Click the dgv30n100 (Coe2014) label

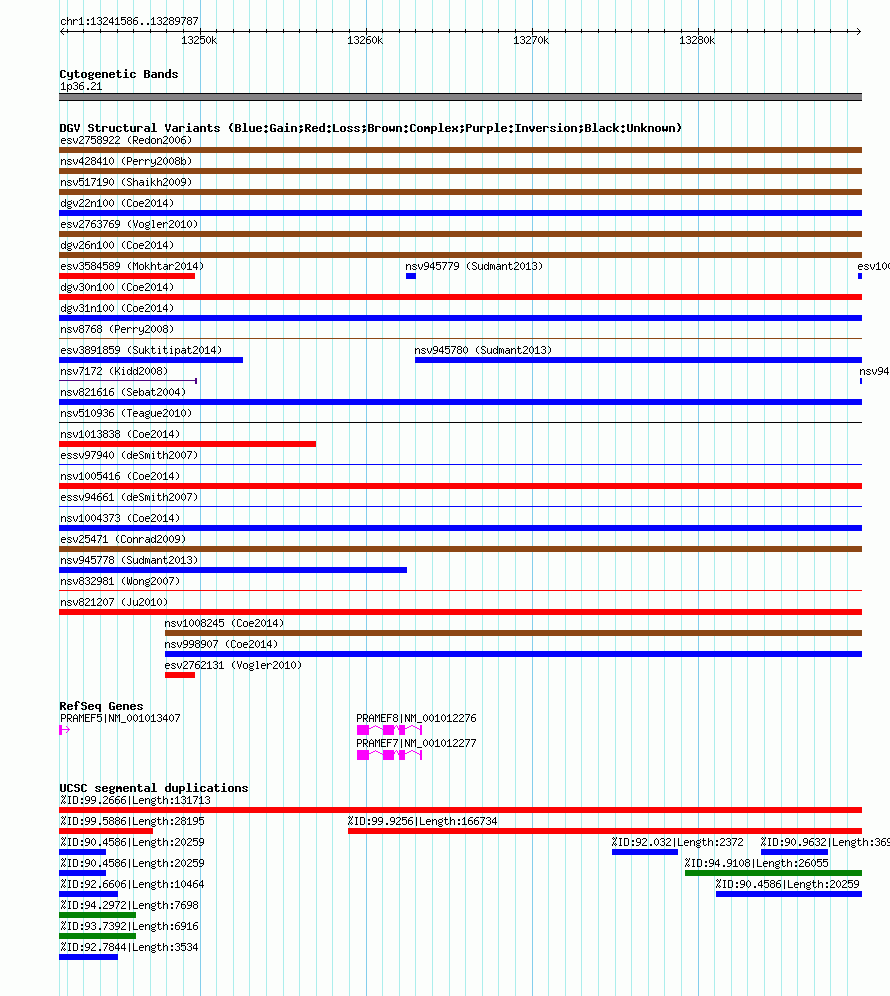coord(117,287)
